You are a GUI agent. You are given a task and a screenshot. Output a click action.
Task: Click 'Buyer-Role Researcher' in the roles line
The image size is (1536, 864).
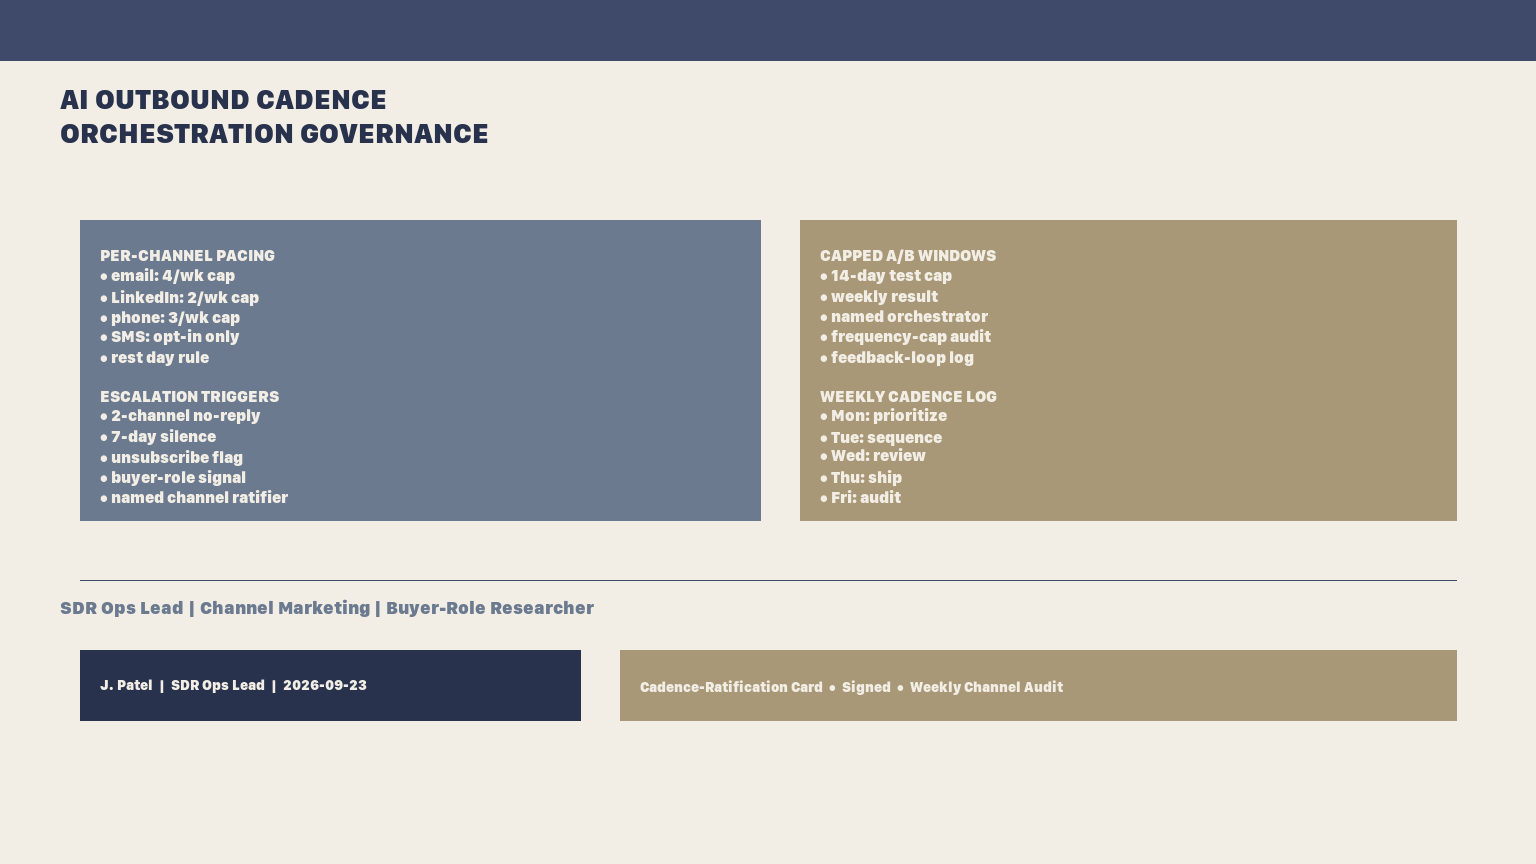[x=490, y=608]
